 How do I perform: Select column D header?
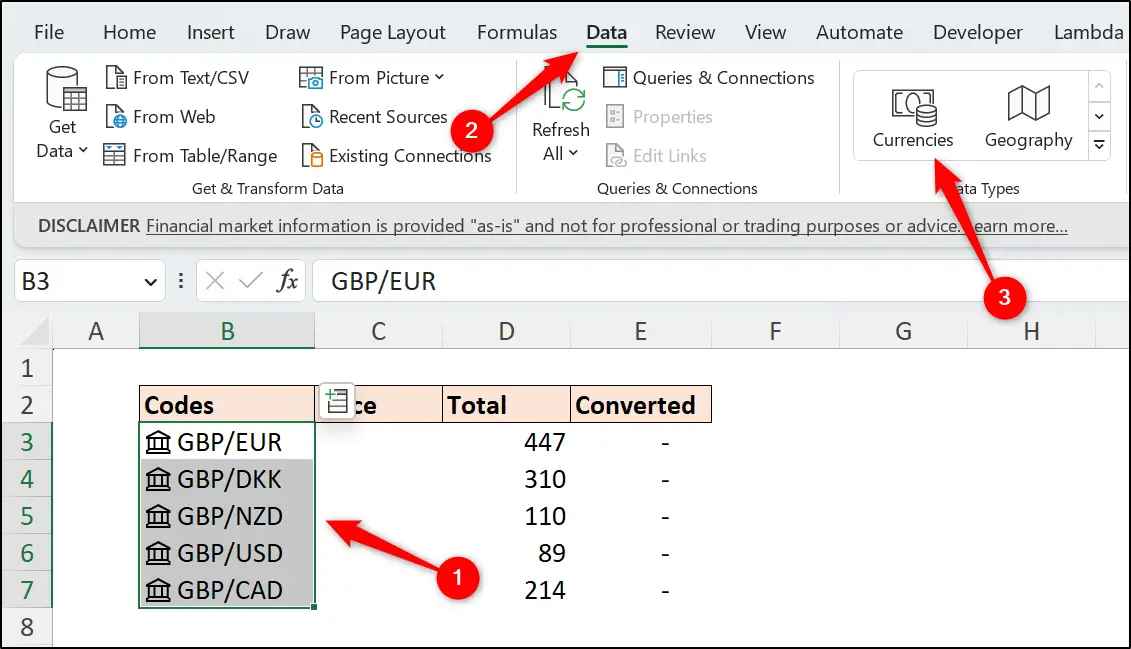[x=506, y=331]
